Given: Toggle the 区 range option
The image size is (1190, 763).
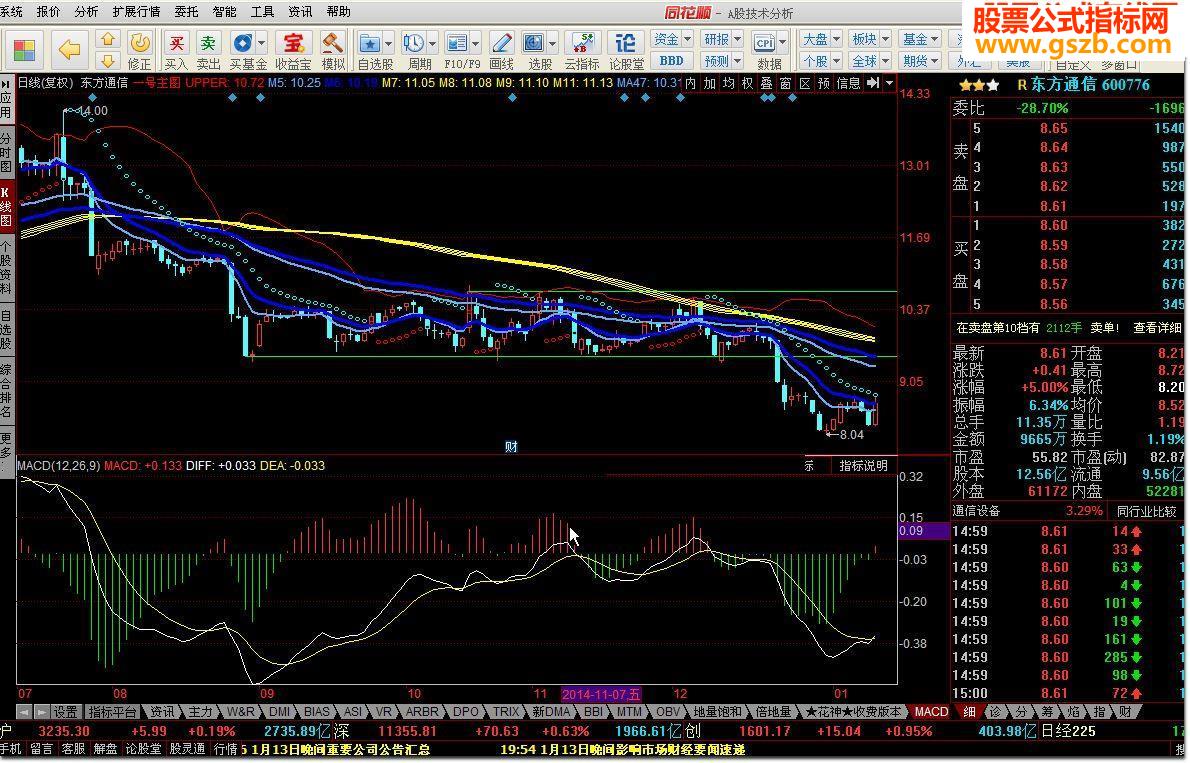Looking at the screenshot, I should tap(804, 83).
